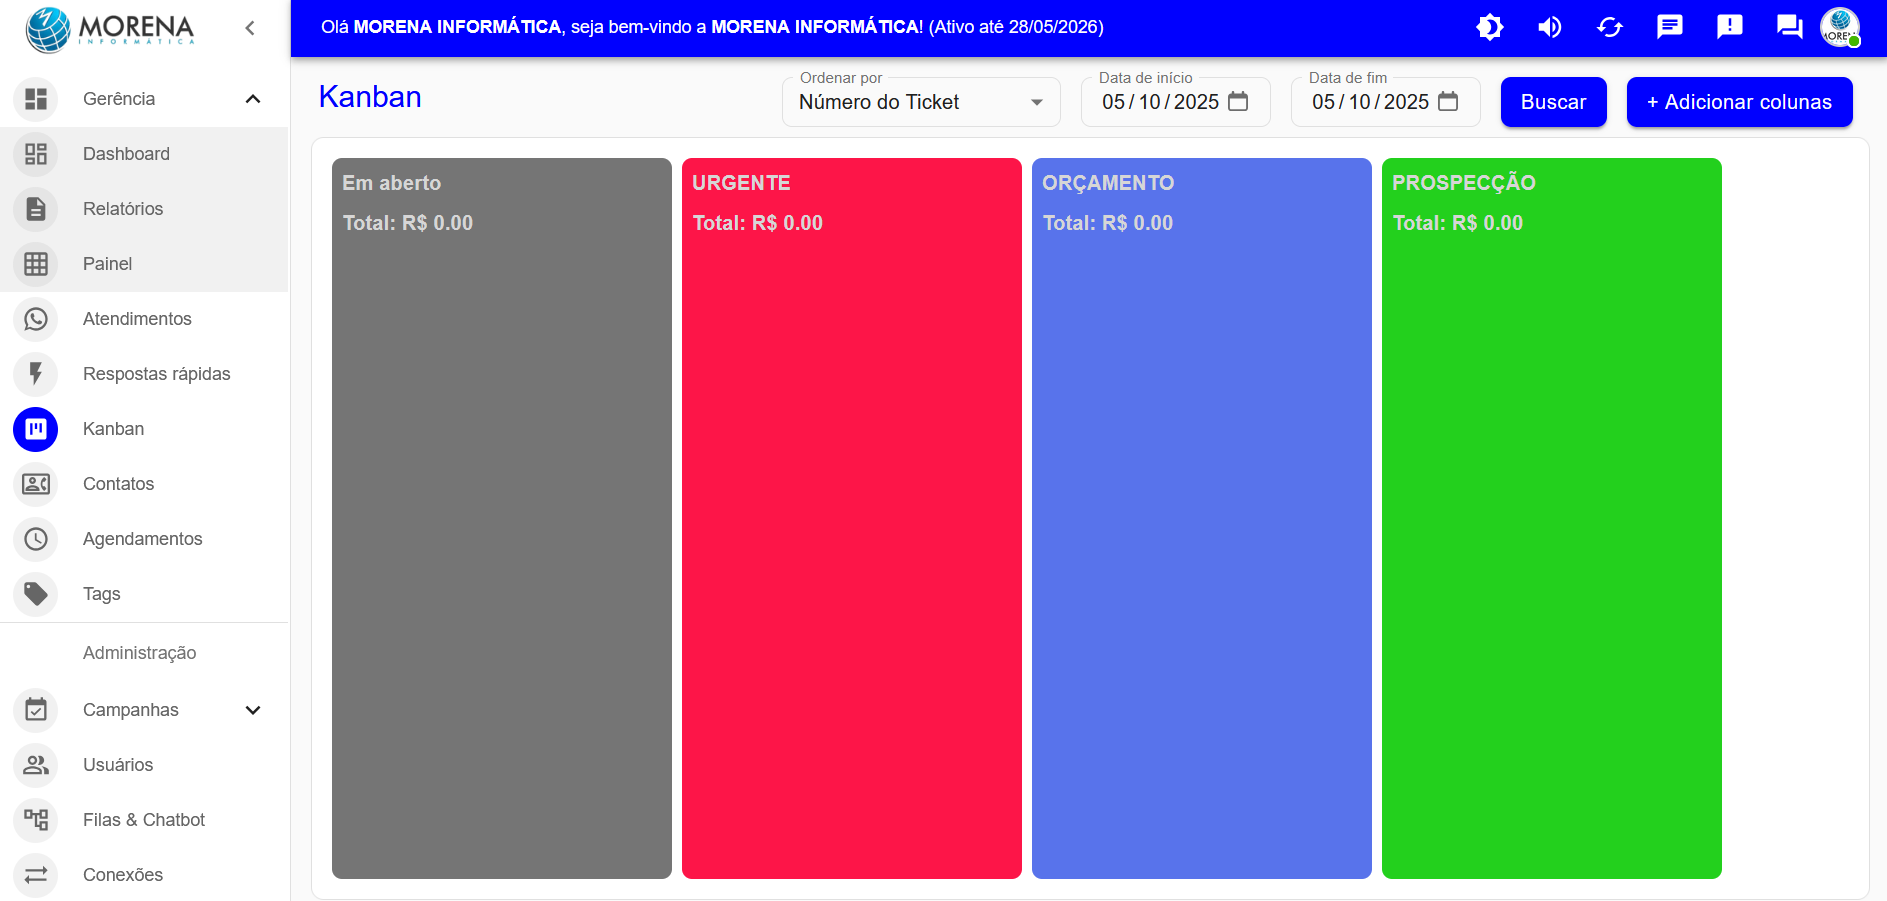Open the announcements alert bubble icon

point(1729,27)
